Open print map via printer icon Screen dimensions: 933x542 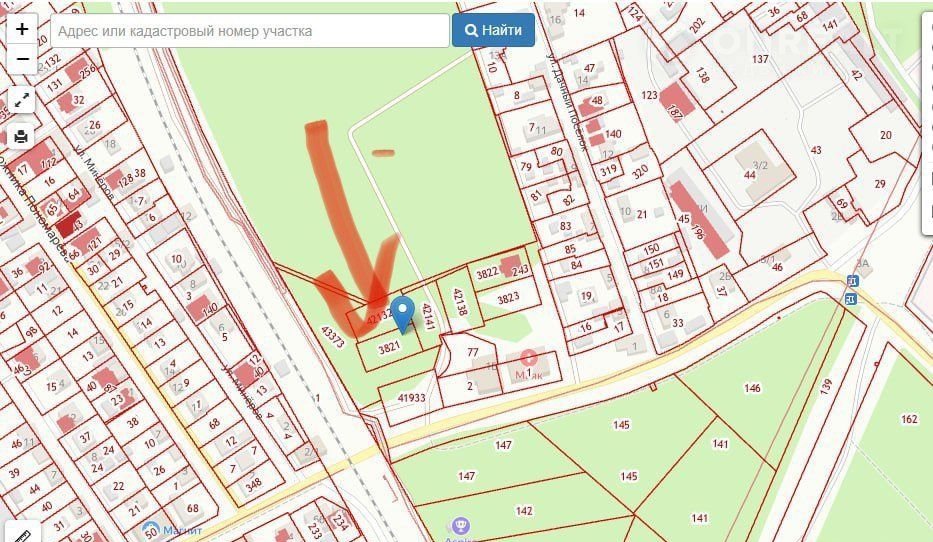click(x=21, y=136)
